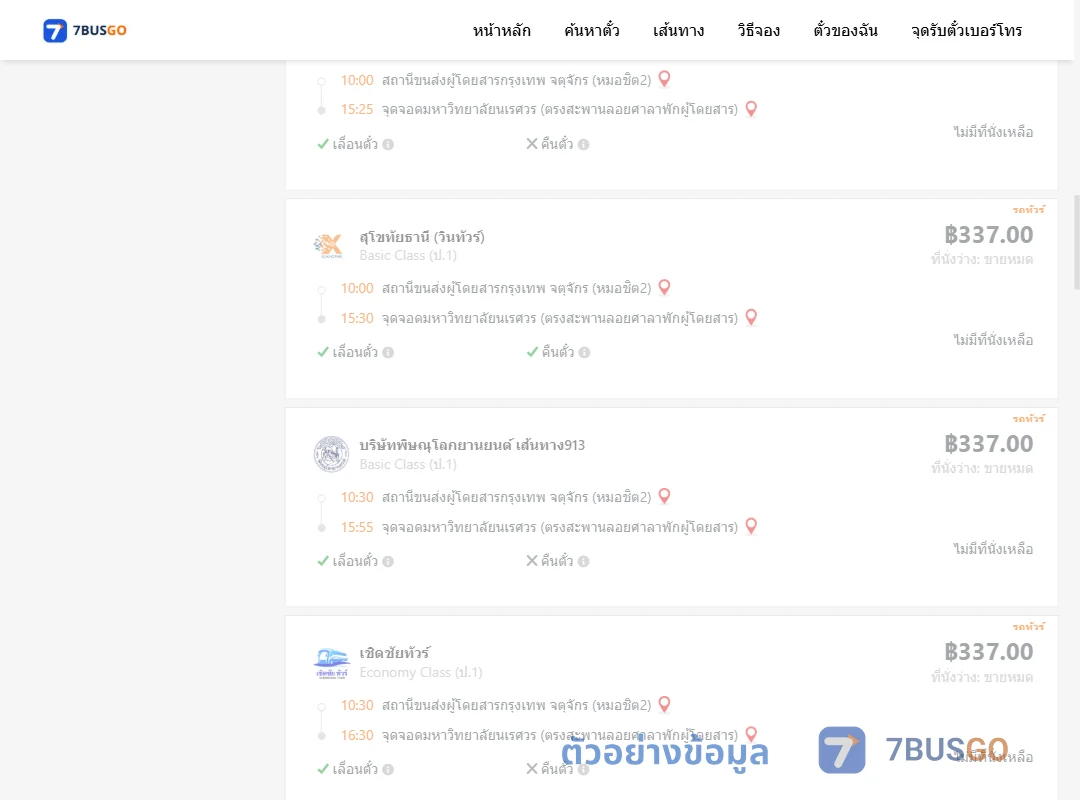This screenshot has width=1080, height=800.
Task: Click ไม่มีที่นั่งเหลือ on สุโขทัยธานี card
Action: click(993, 340)
